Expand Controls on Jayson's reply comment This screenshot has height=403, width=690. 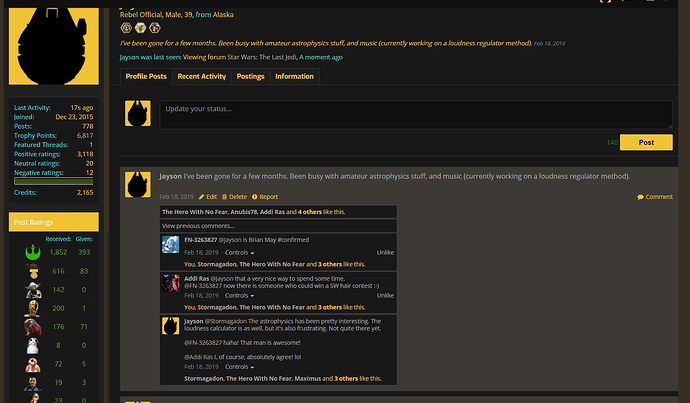coord(239,367)
